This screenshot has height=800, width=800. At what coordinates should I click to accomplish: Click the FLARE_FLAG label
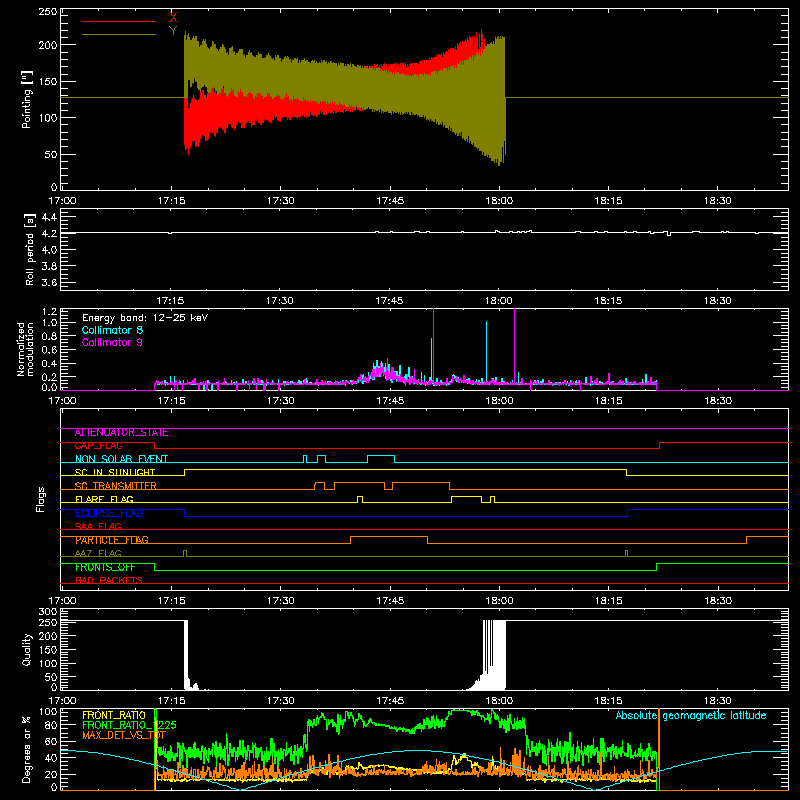[x=104, y=499]
